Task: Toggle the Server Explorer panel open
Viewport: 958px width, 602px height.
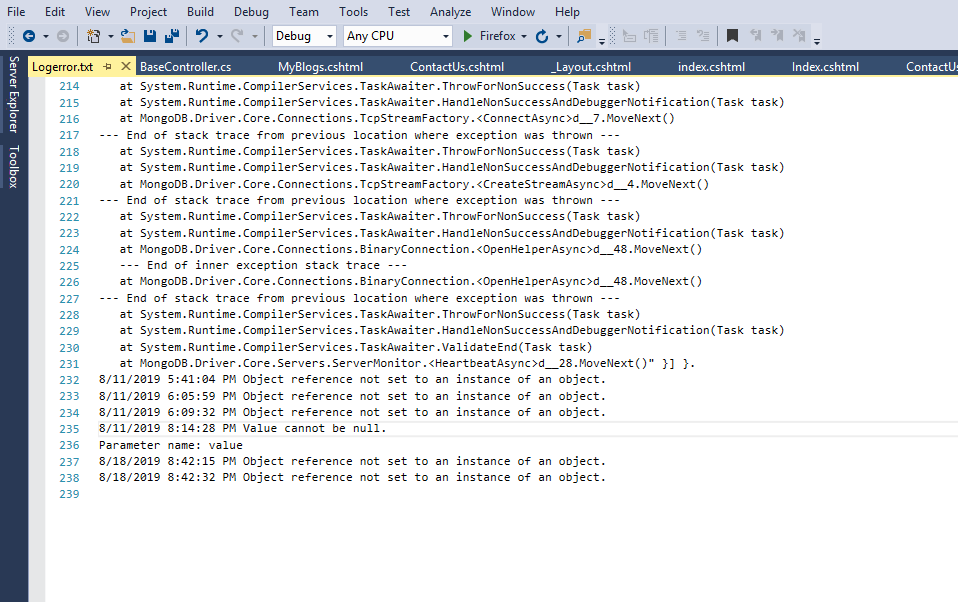Action: (x=11, y=95)
